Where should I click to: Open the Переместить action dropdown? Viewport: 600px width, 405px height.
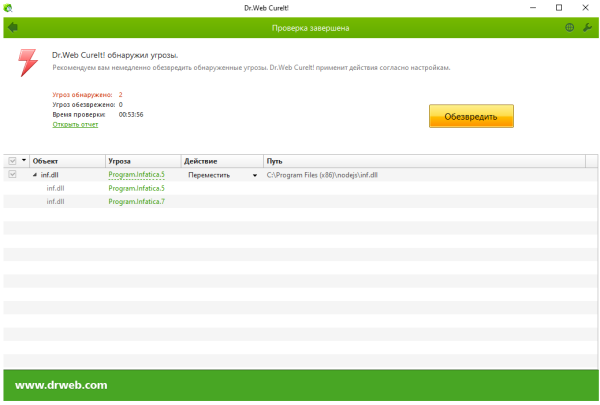(x=255, y=175)
